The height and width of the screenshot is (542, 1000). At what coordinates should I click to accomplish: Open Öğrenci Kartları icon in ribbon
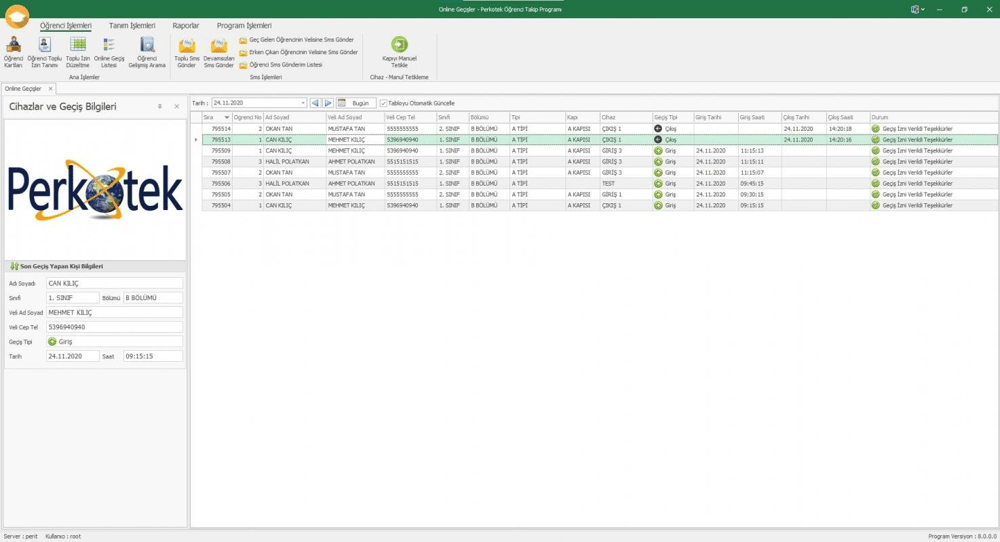tap(13, 52)
